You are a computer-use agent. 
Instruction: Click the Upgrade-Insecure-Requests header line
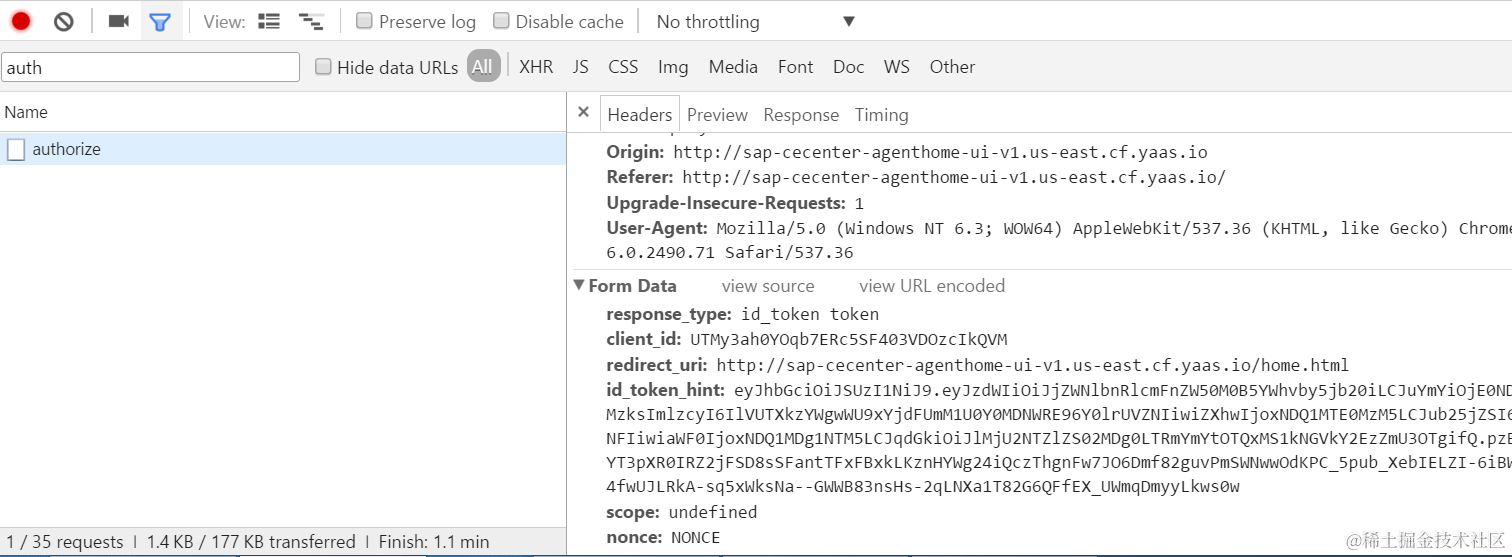click(735, 203)
